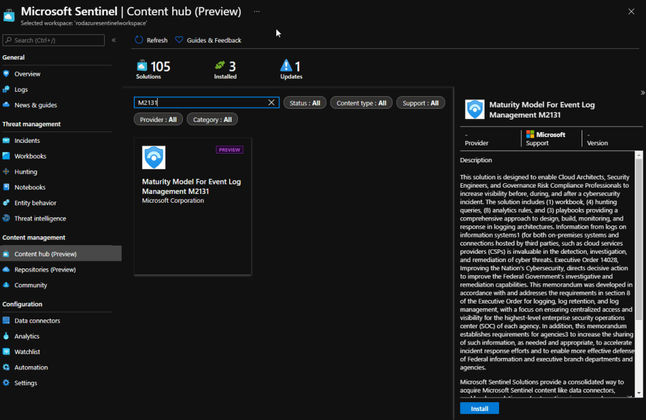Open the Watchlist icon

[x=6, y=352]
